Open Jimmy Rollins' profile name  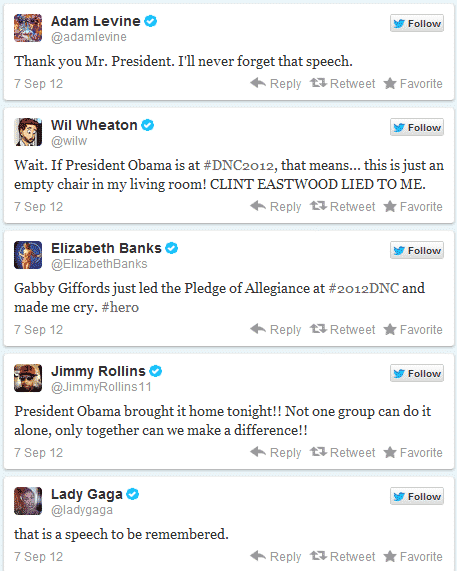click(98, 371)
